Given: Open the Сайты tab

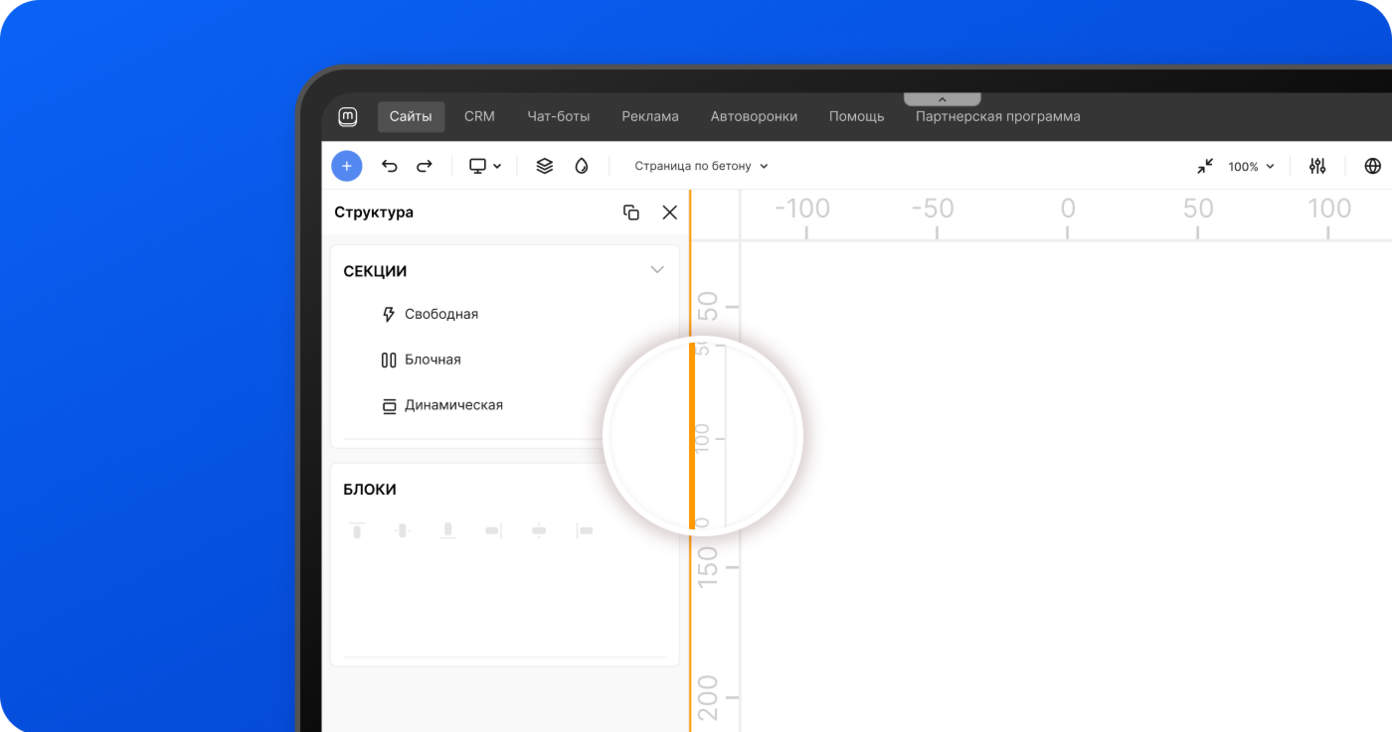Looking at the screenshot, I should pos(411,116).
